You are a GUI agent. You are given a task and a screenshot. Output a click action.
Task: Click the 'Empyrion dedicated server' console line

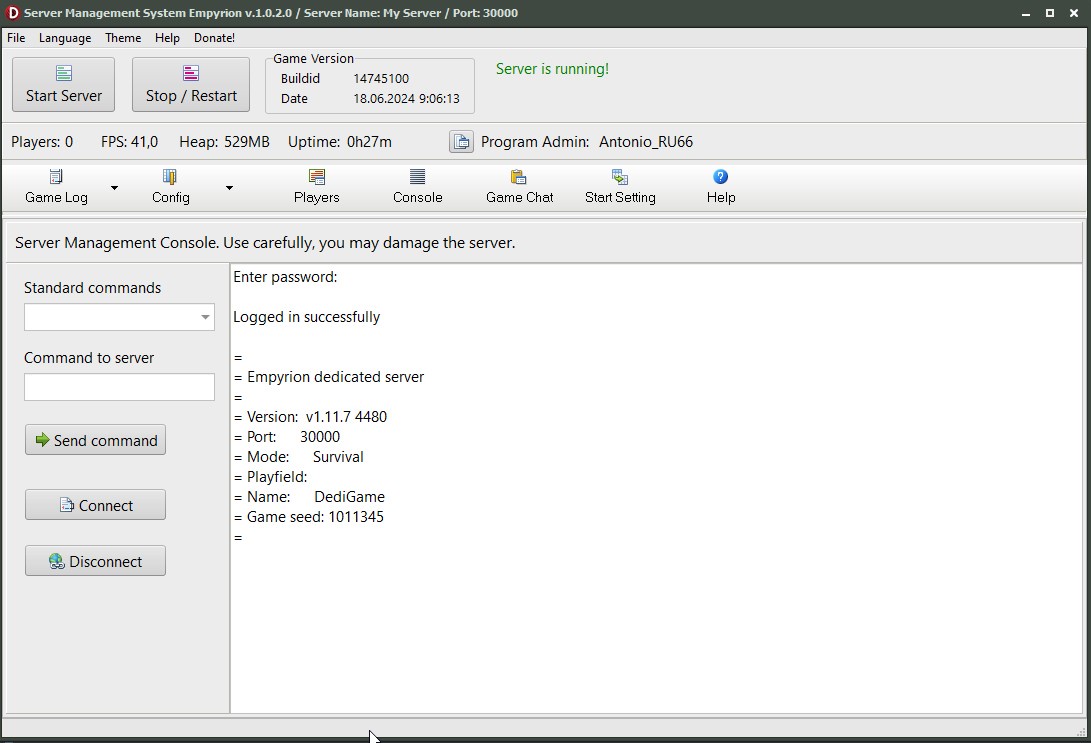(328, 377)
